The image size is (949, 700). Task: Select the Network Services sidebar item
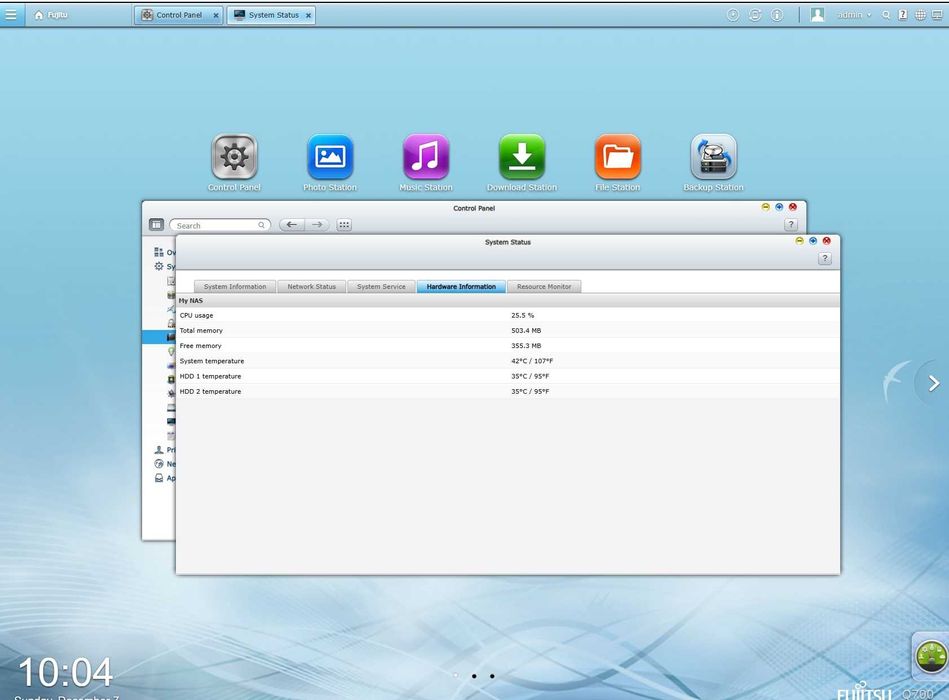point(165,464)
